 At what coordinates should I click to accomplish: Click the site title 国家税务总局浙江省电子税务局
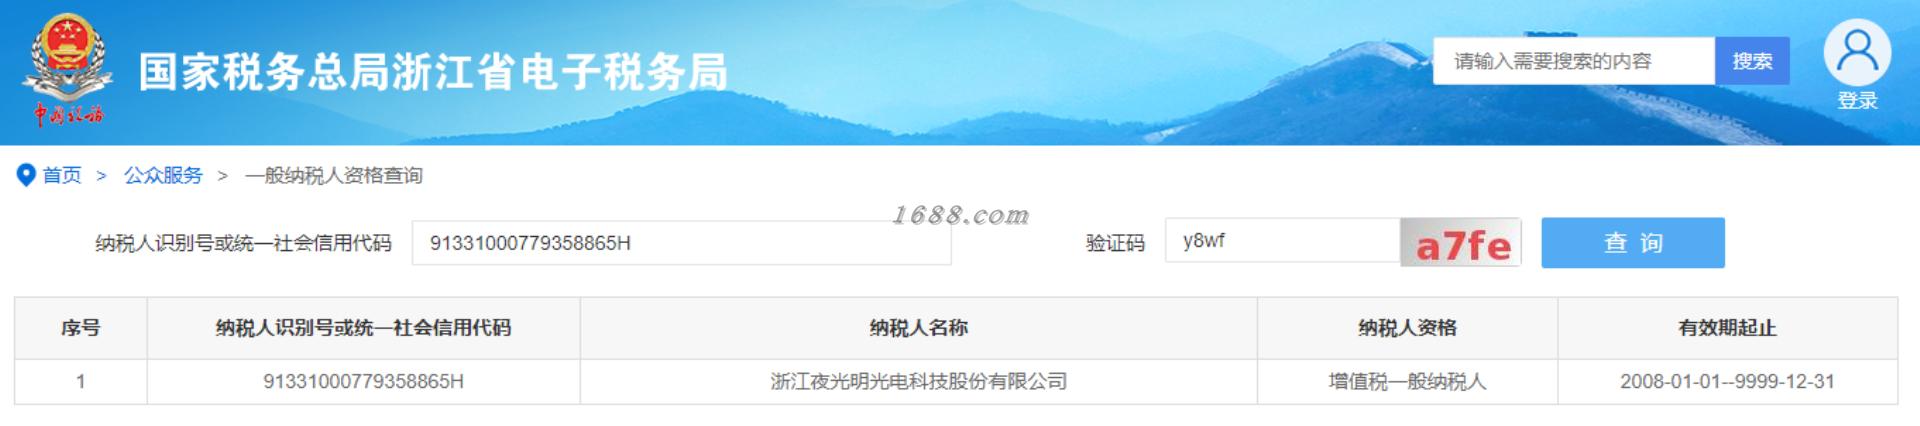433,72
